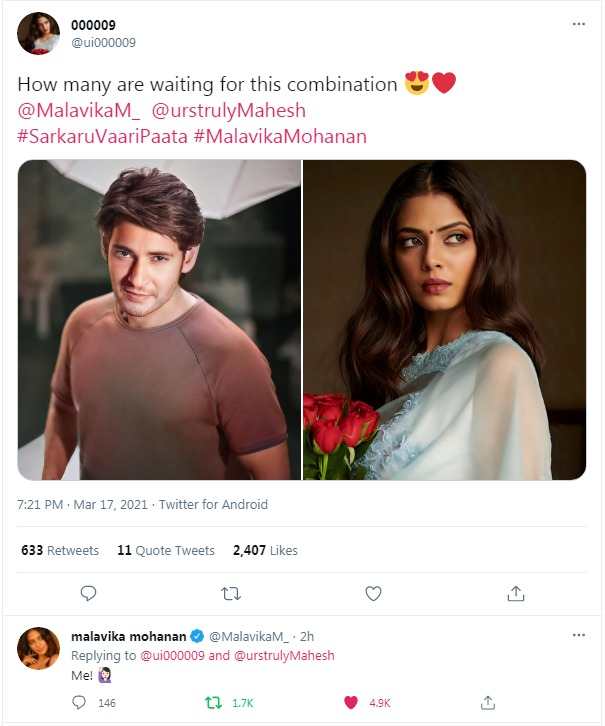Open the @MalavikaM_ mention in the tweet text
The image size is (605, 726).
coord(79,110)
